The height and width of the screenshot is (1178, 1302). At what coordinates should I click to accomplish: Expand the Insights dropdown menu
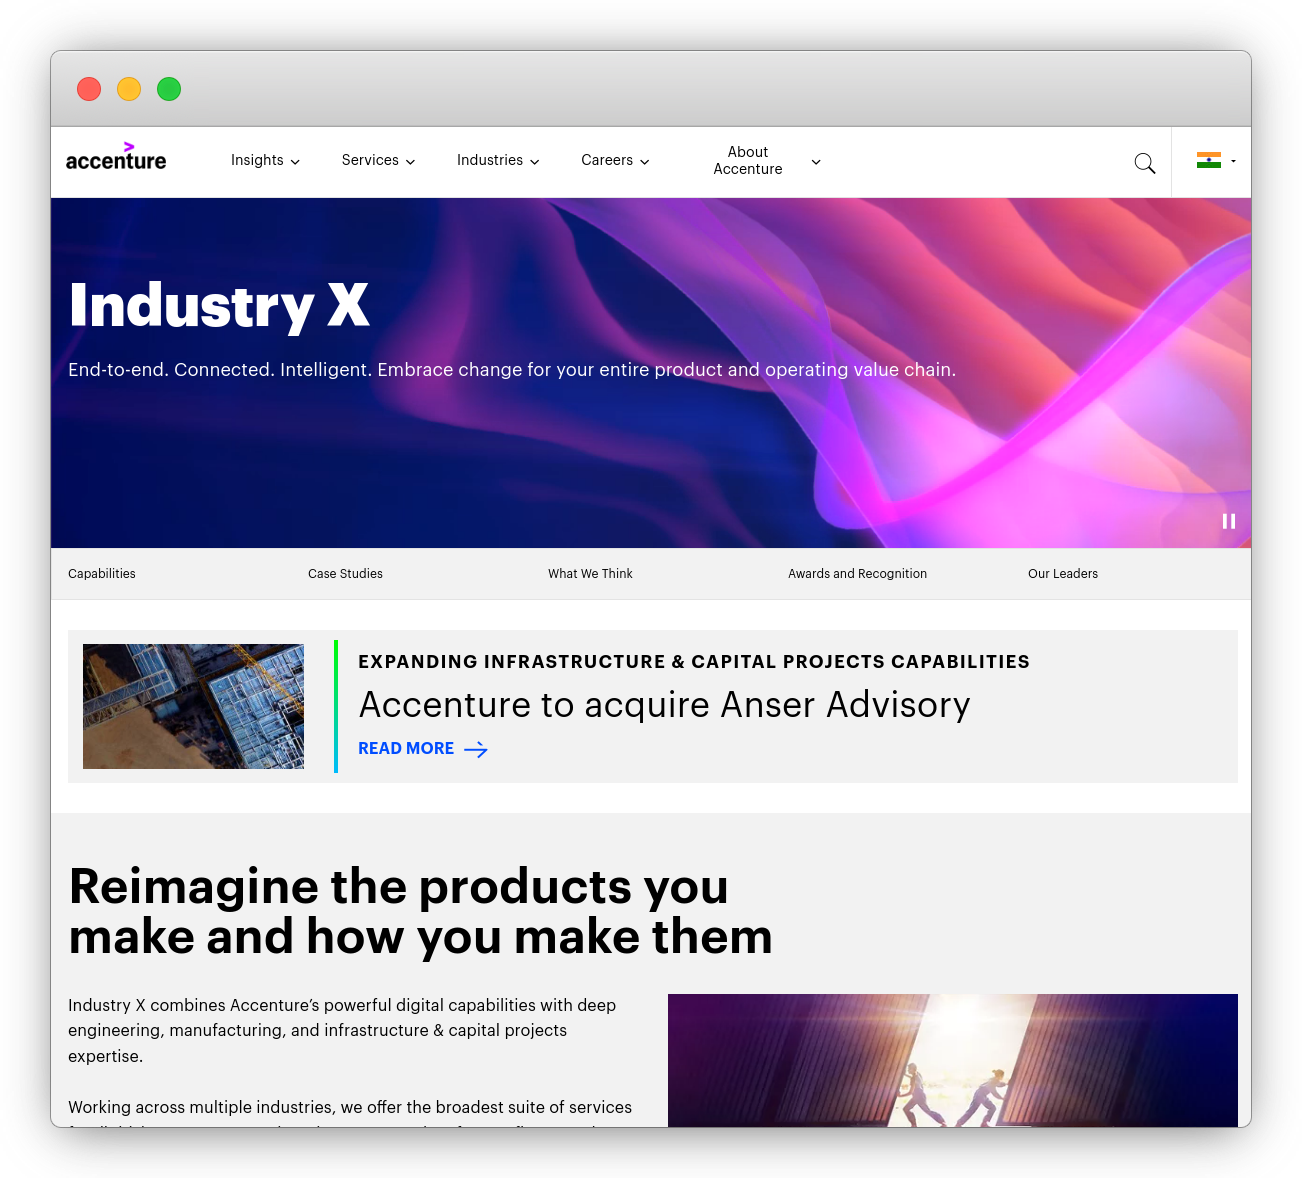[x=265, y=160]
